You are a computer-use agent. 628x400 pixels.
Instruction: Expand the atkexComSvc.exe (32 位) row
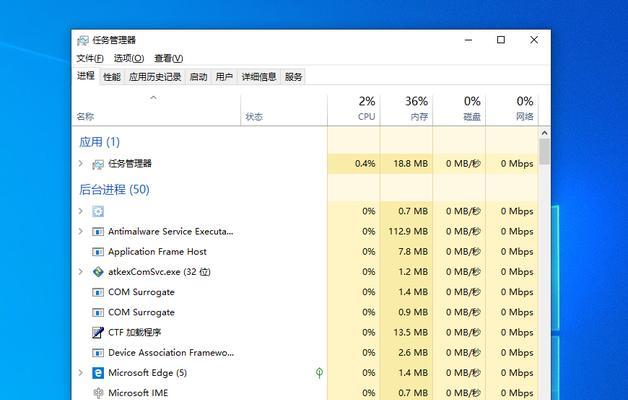pyautogui.click(x=81, y=272)
